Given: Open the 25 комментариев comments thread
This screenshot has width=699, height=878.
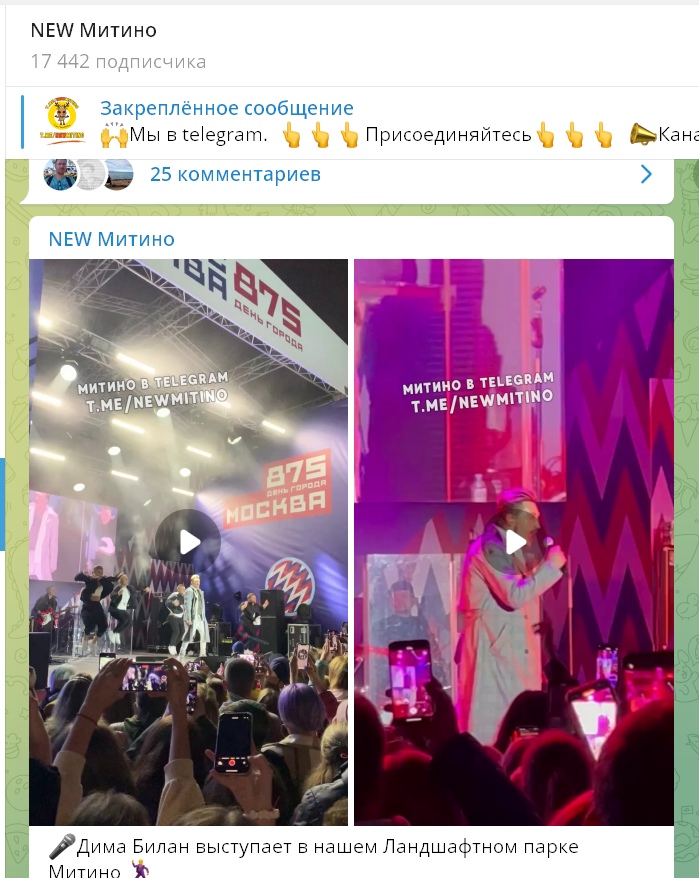Looking at the screenshot, I should tap(235, 174).
